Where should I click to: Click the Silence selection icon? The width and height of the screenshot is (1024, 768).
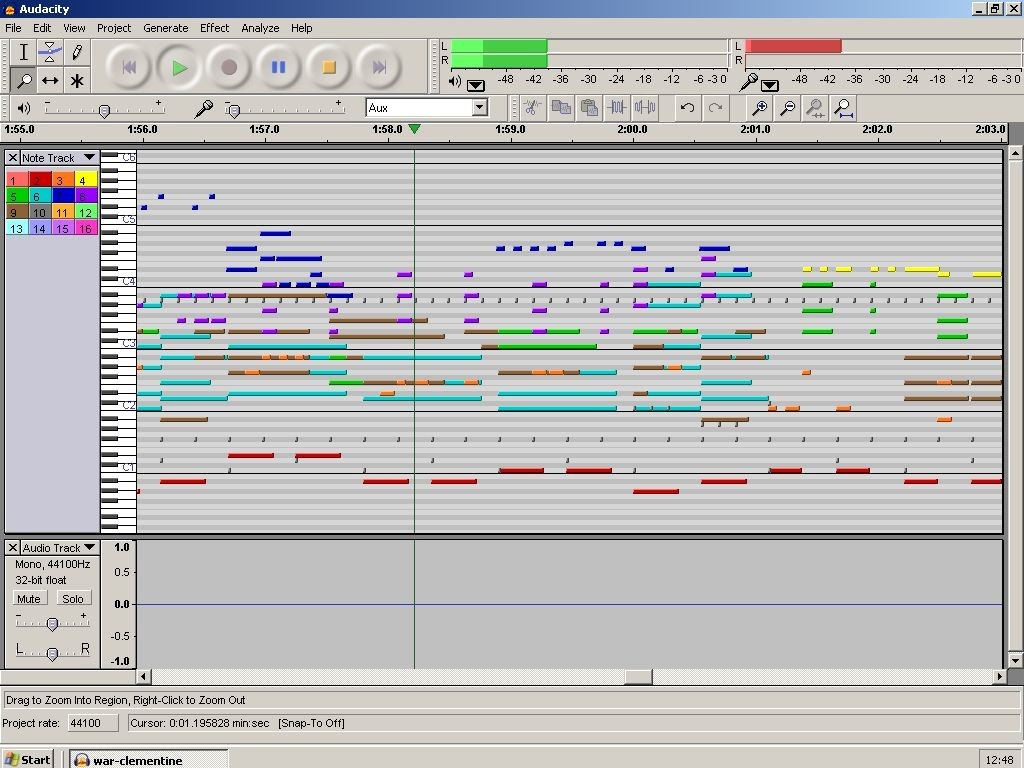[x=645, y=107]
